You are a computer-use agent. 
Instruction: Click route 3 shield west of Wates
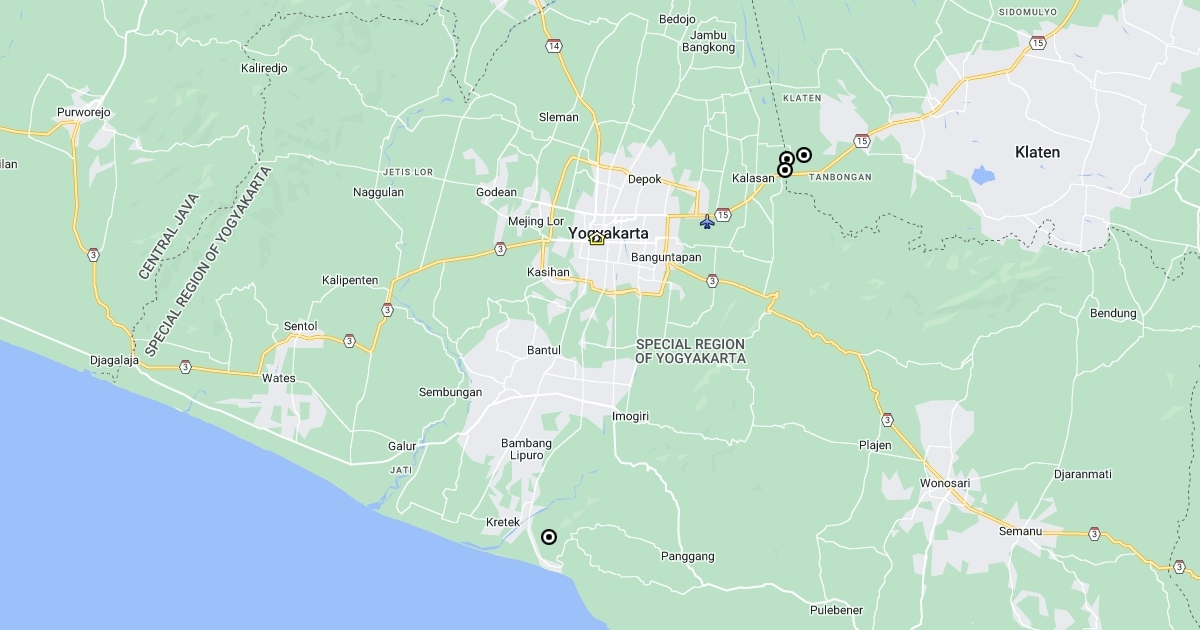click(185, 367)
